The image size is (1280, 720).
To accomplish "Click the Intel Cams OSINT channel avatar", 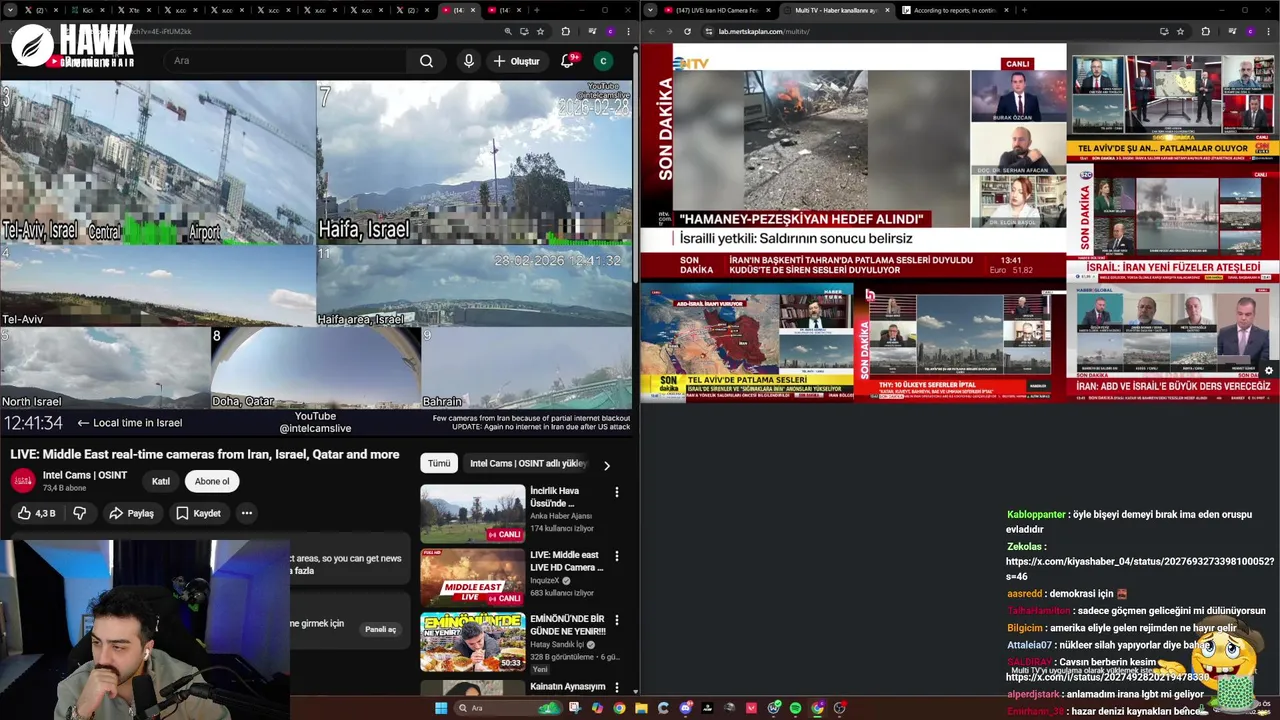I will click(22, 481).
